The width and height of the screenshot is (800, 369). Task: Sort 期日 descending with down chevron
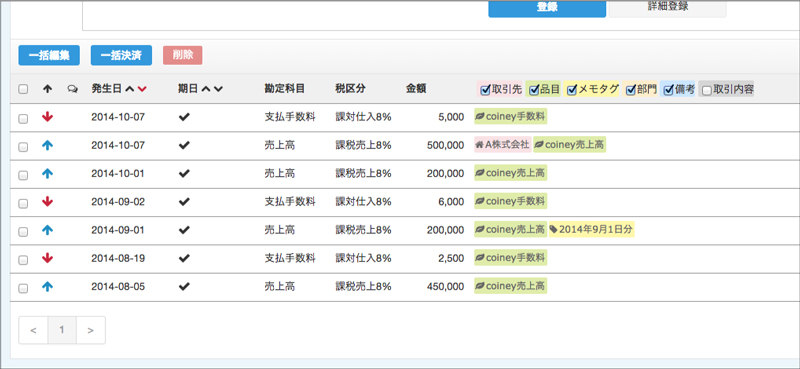tap(218, 89)
